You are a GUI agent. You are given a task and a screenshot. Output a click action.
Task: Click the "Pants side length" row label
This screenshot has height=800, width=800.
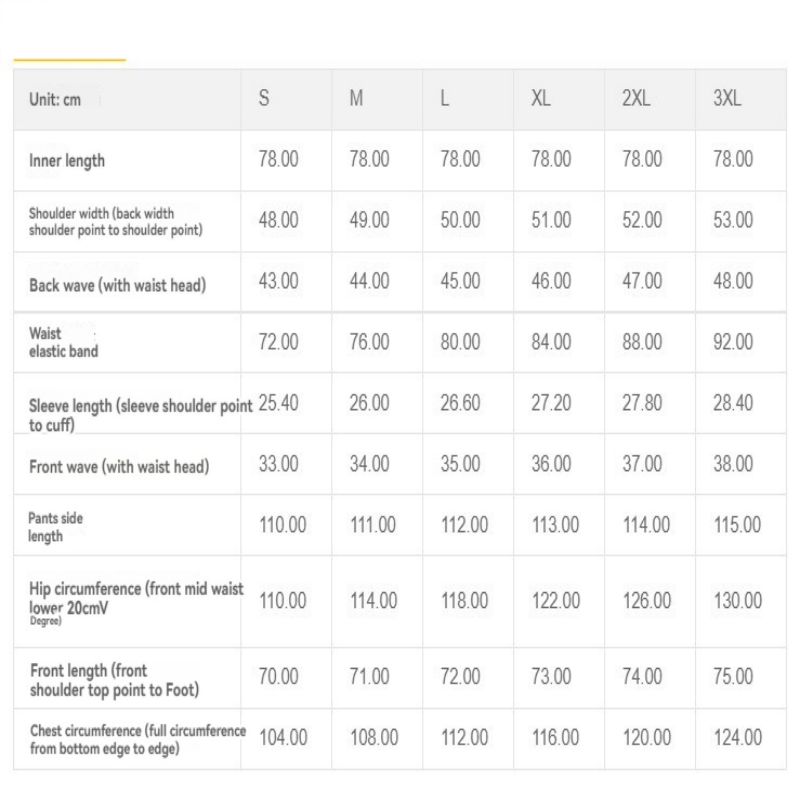(55, 527)
